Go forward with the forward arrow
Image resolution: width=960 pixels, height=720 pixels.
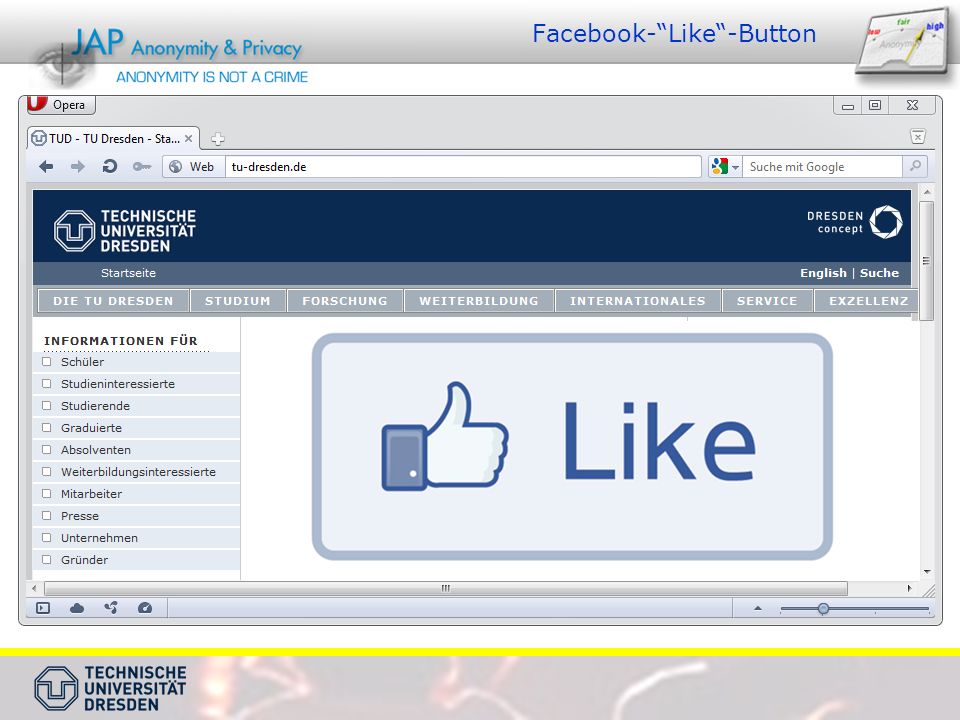tap(78, 167)
